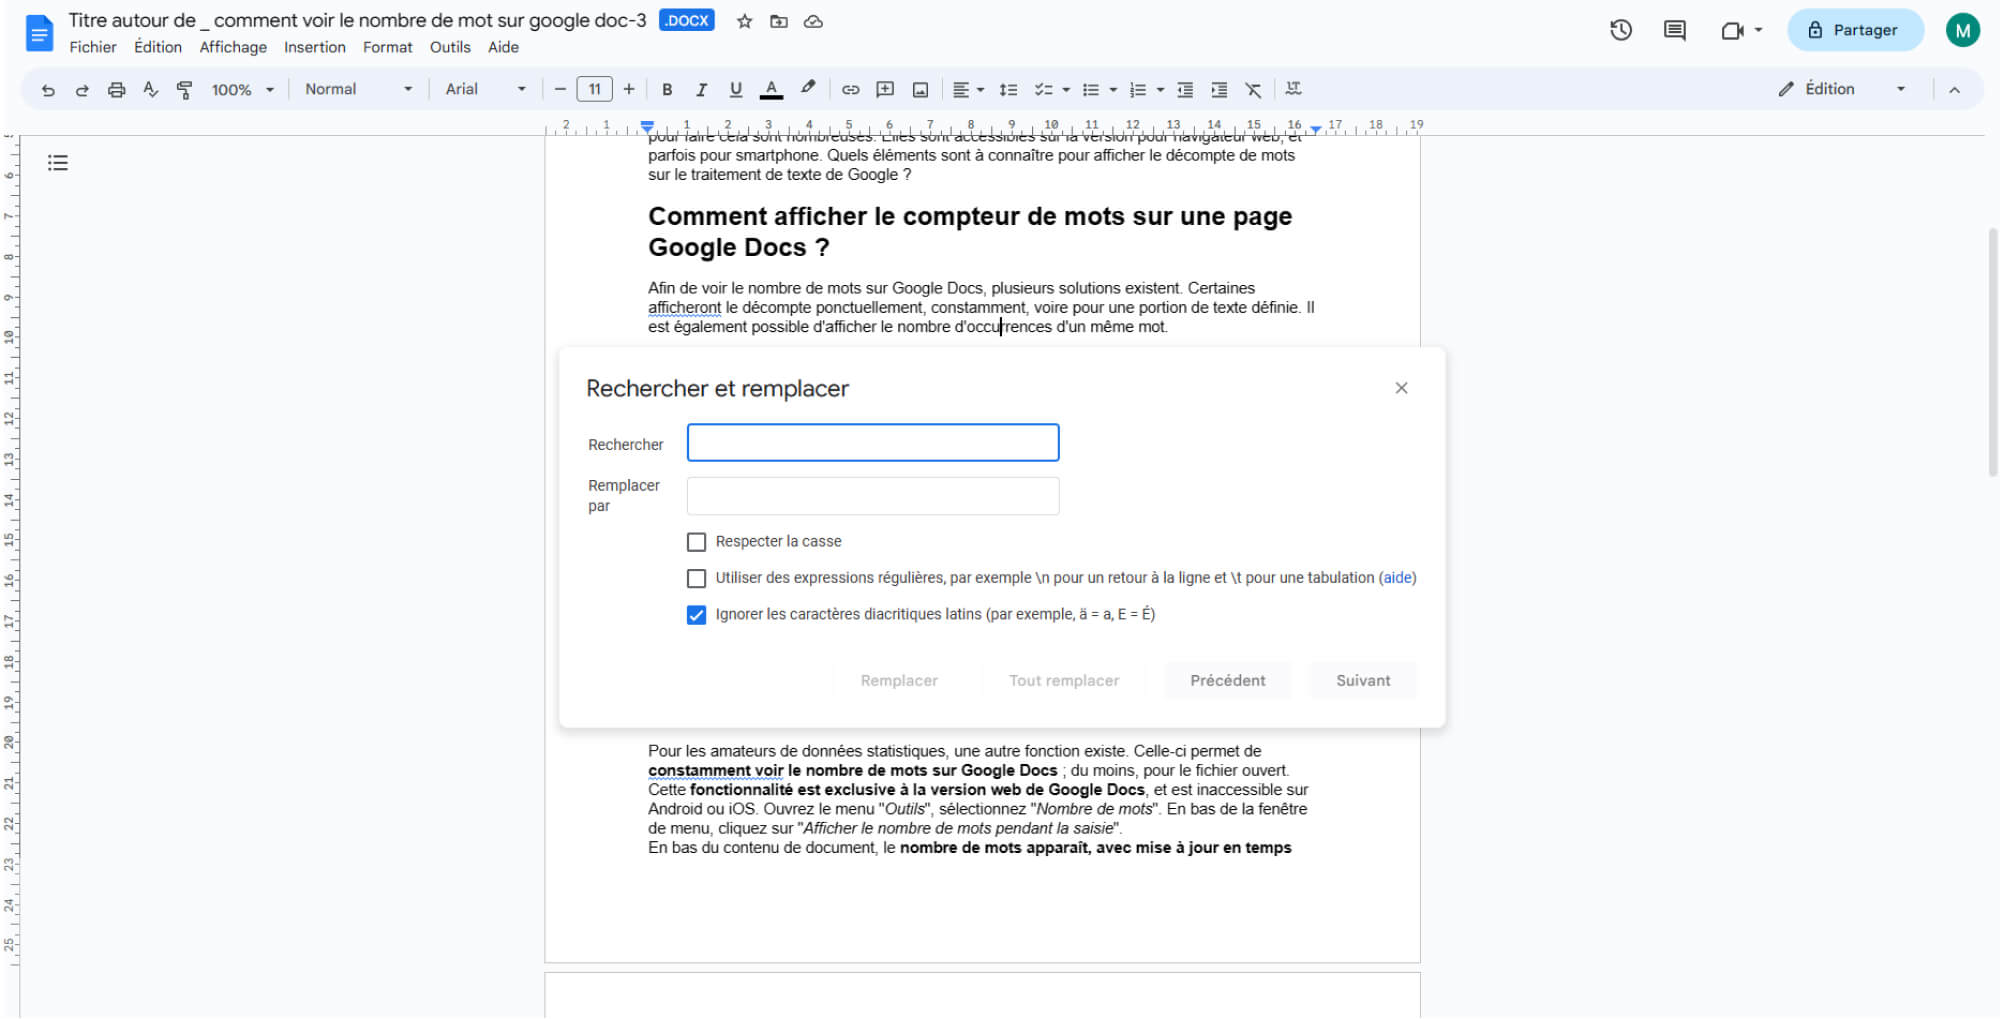Move document to folder icon
Screen dimensions: 2000x1019
(779, 21)
